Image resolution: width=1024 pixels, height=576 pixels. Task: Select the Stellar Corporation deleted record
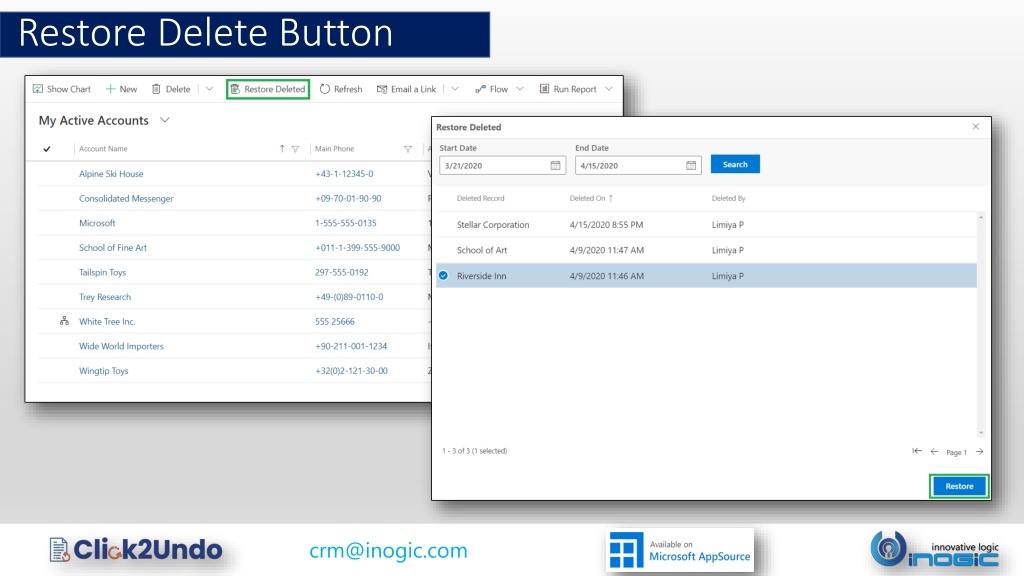coord(707,225)
